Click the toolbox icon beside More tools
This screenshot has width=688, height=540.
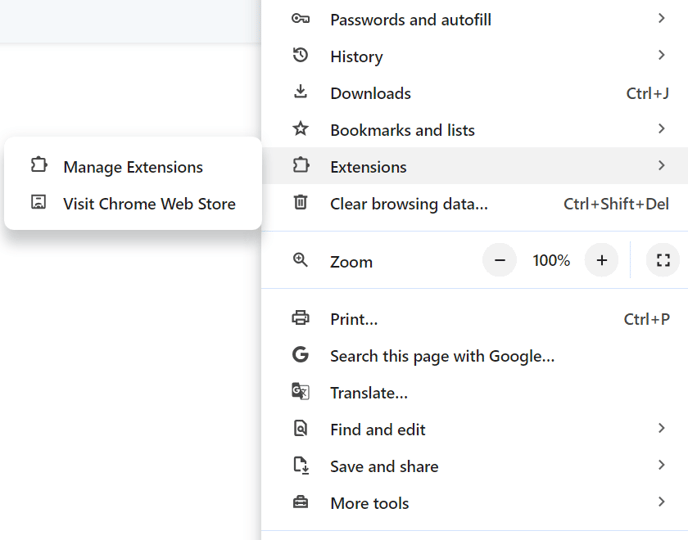point(300,503)
